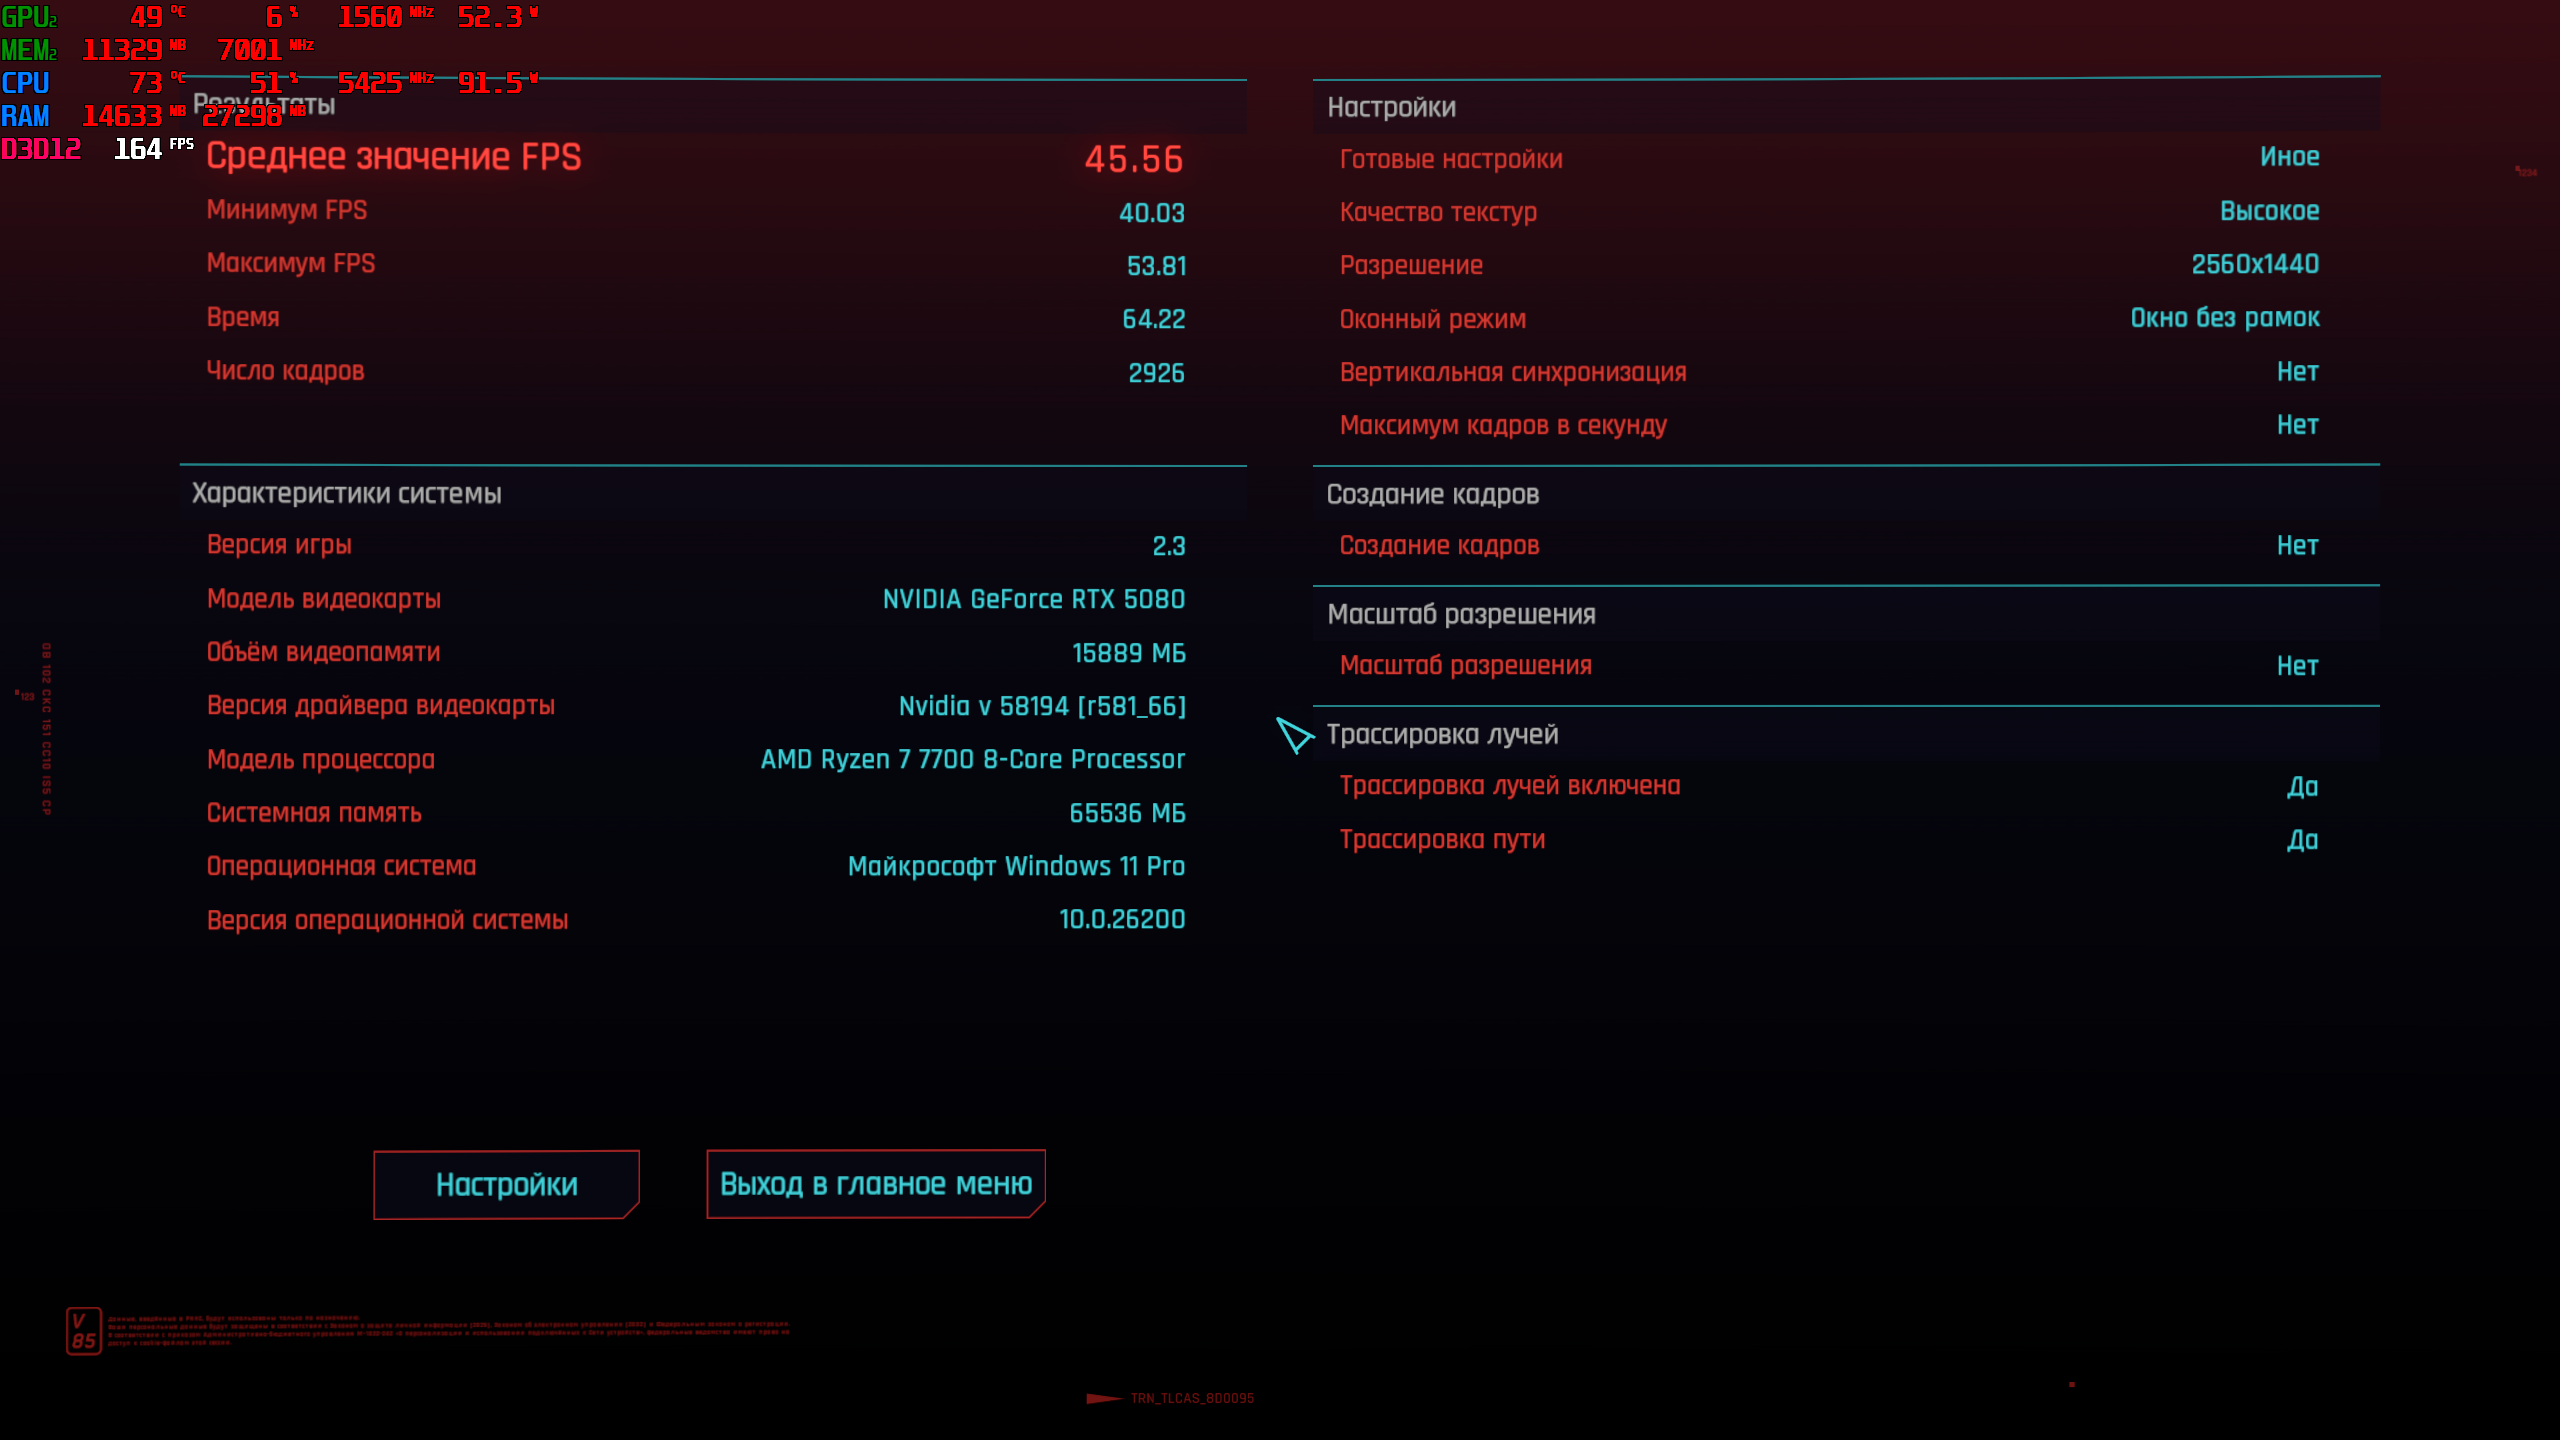This screenshot has height=1440, width=2560.
Task: Click the GPU label in overlay
Action: click(28, 17)
